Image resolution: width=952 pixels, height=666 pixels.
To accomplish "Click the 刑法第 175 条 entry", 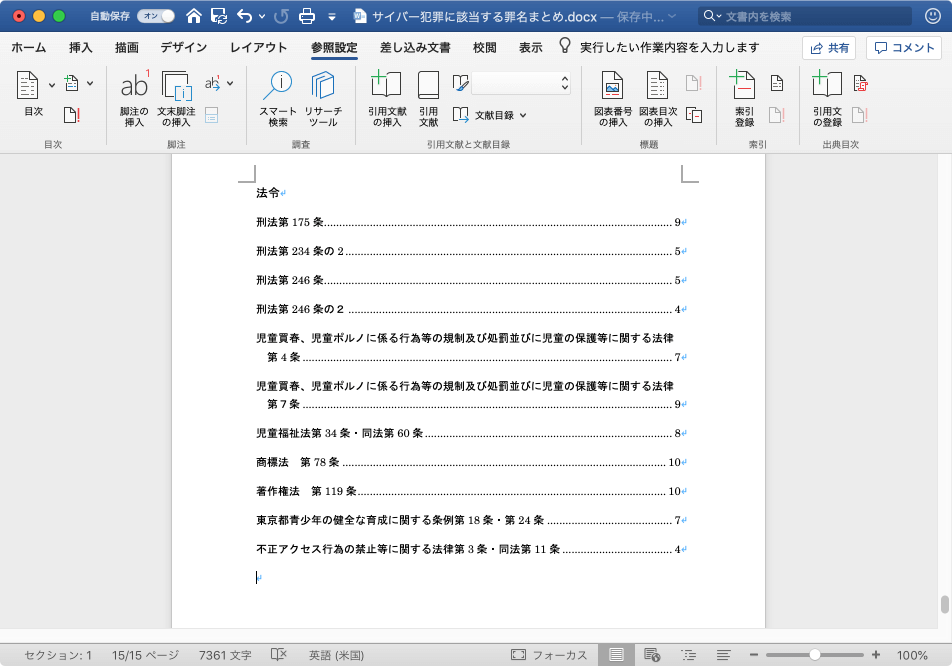I will click(x=471, y=222).
